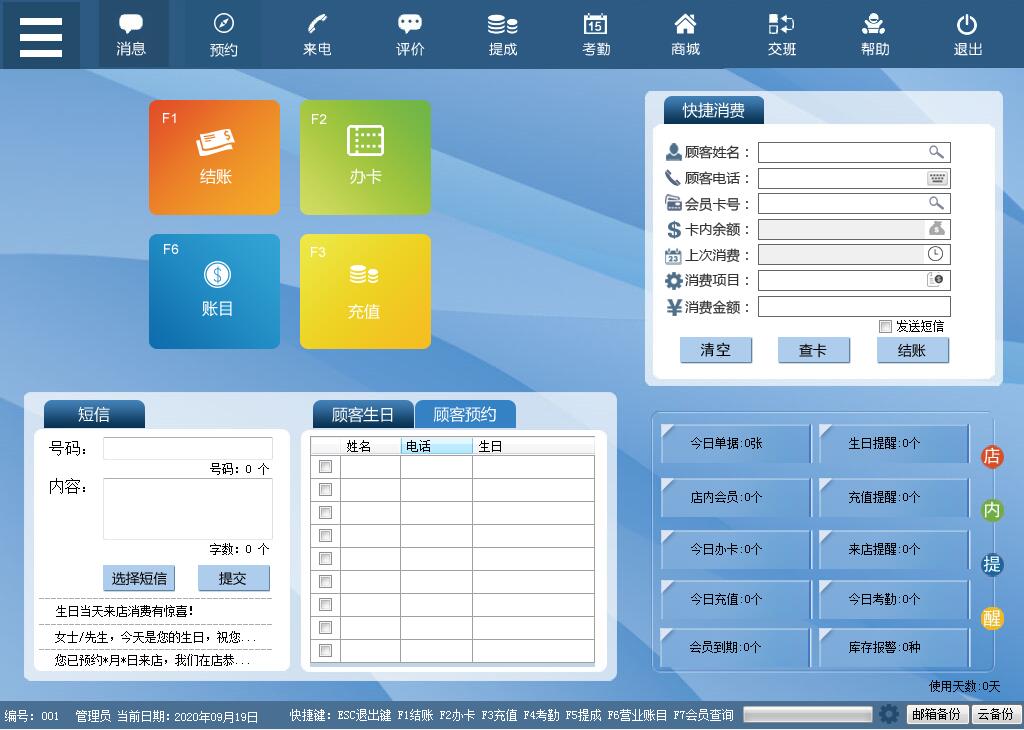Enable the 发送短信 send SMS checkbox
This screenshot has width=1024, height=730.
[x=885, y=326]
